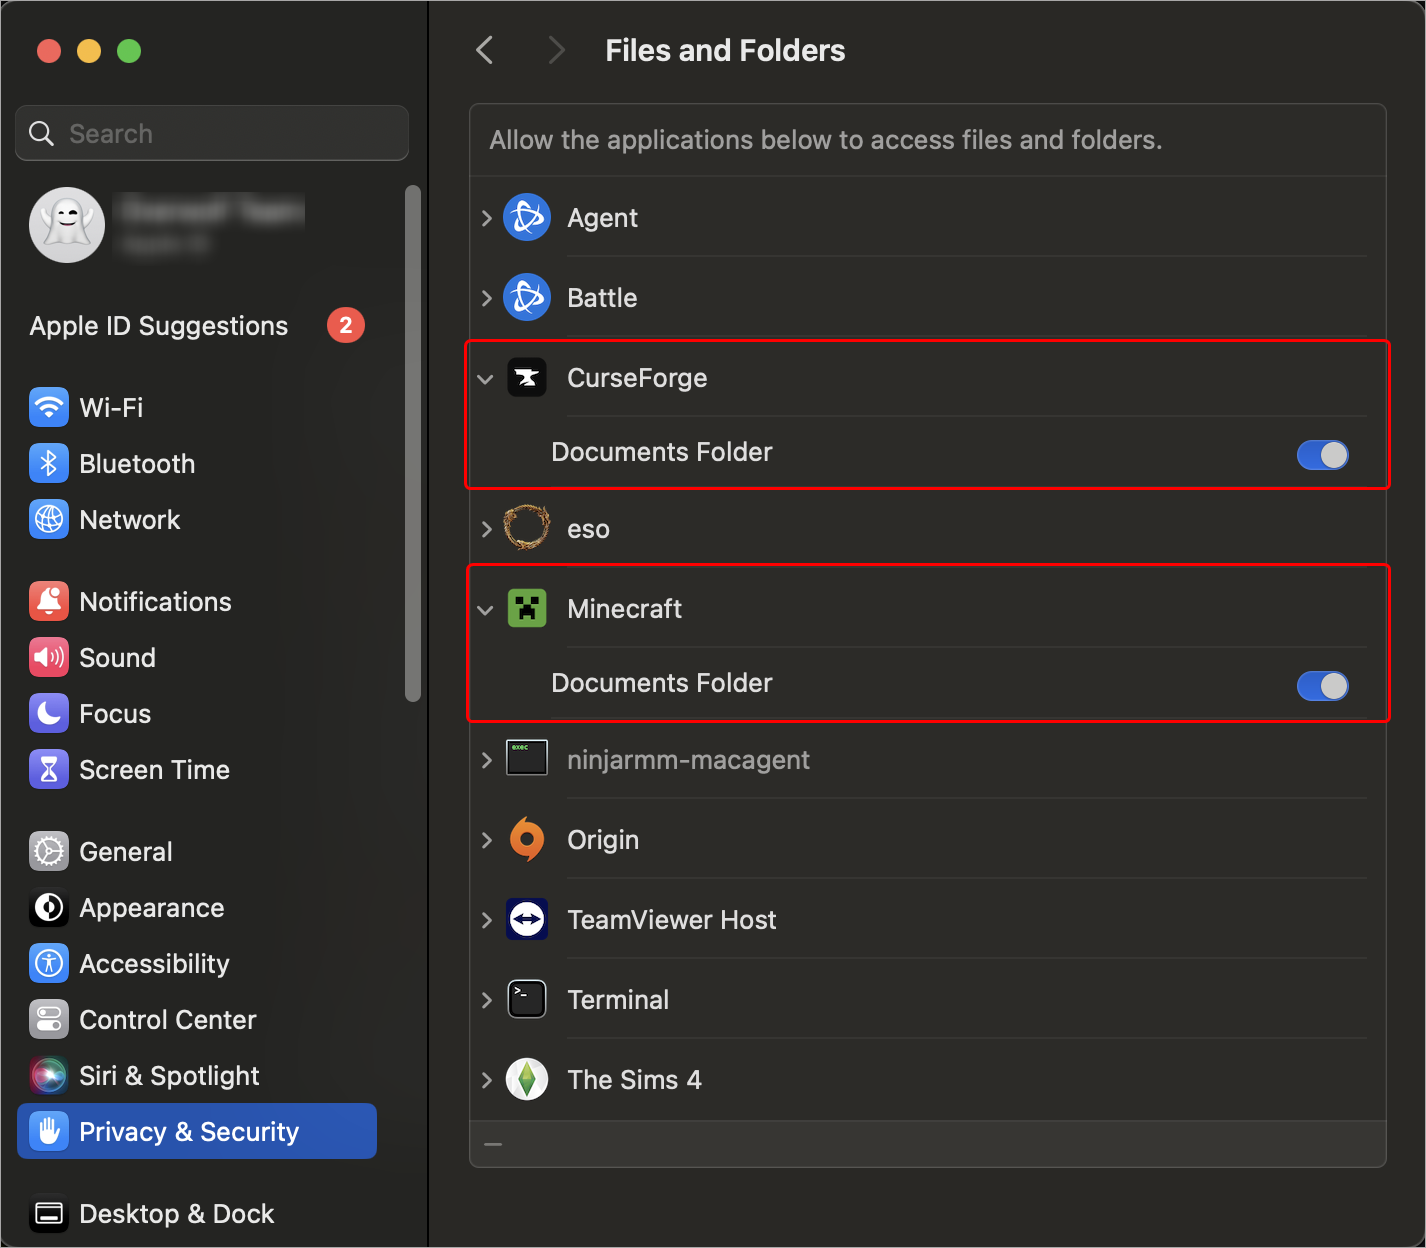Click the Desktop & Dock icon
Viewport: 1426px width, 1248px height.
pos(49,1213)
